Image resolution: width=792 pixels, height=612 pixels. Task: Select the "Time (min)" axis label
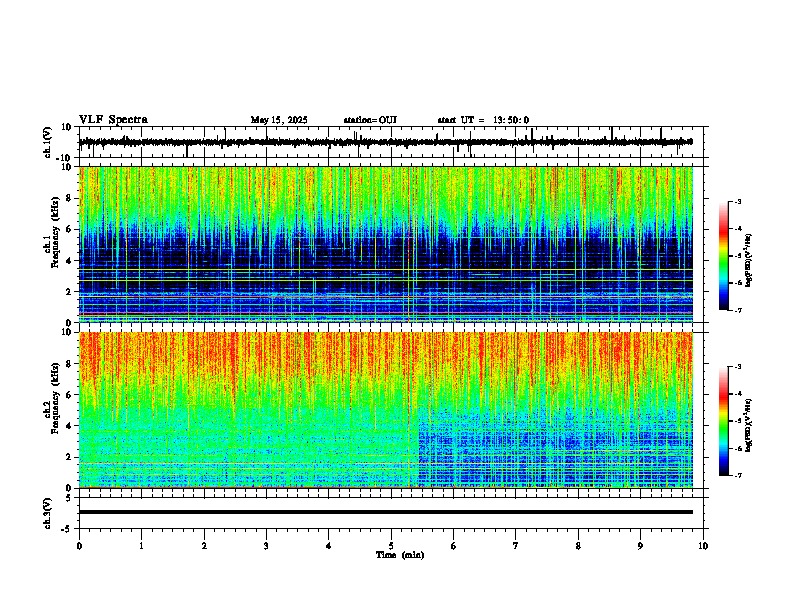[400, 555]
